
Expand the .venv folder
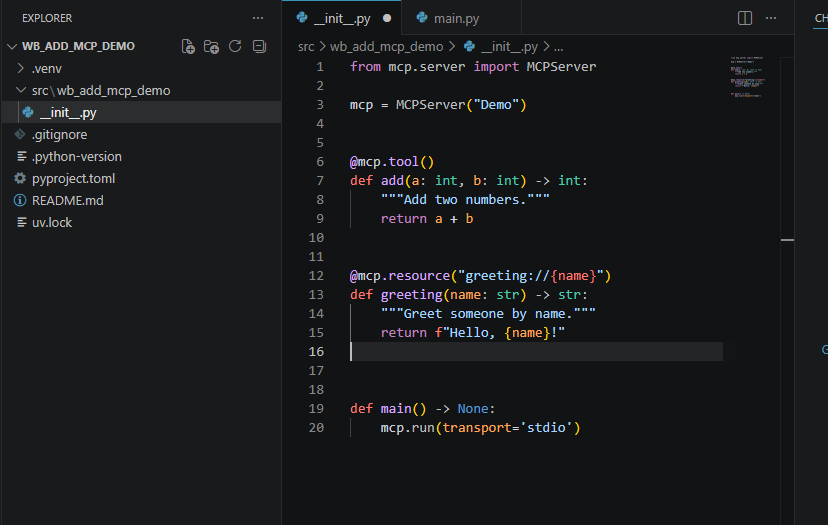coord(21,68)
